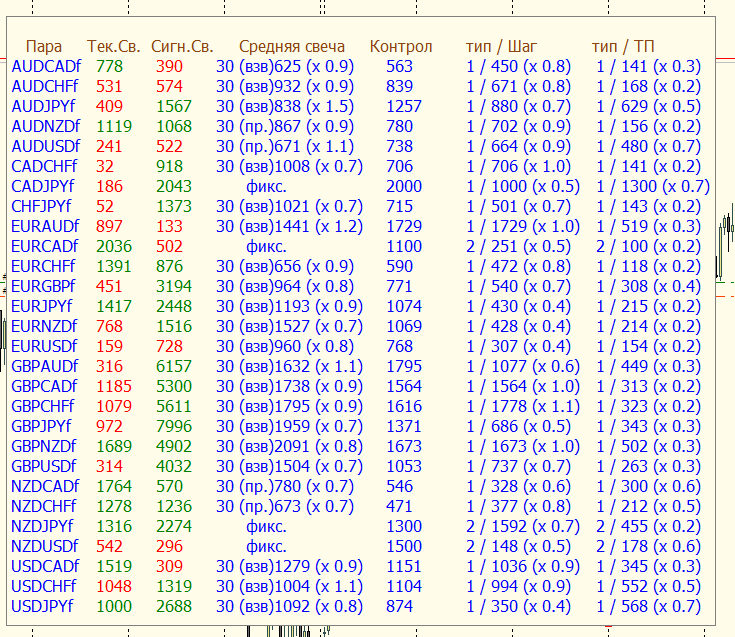The image size is (735, 637).
Task: Click the GBPNZDf pair name
Action: click(x=44, y=446)
